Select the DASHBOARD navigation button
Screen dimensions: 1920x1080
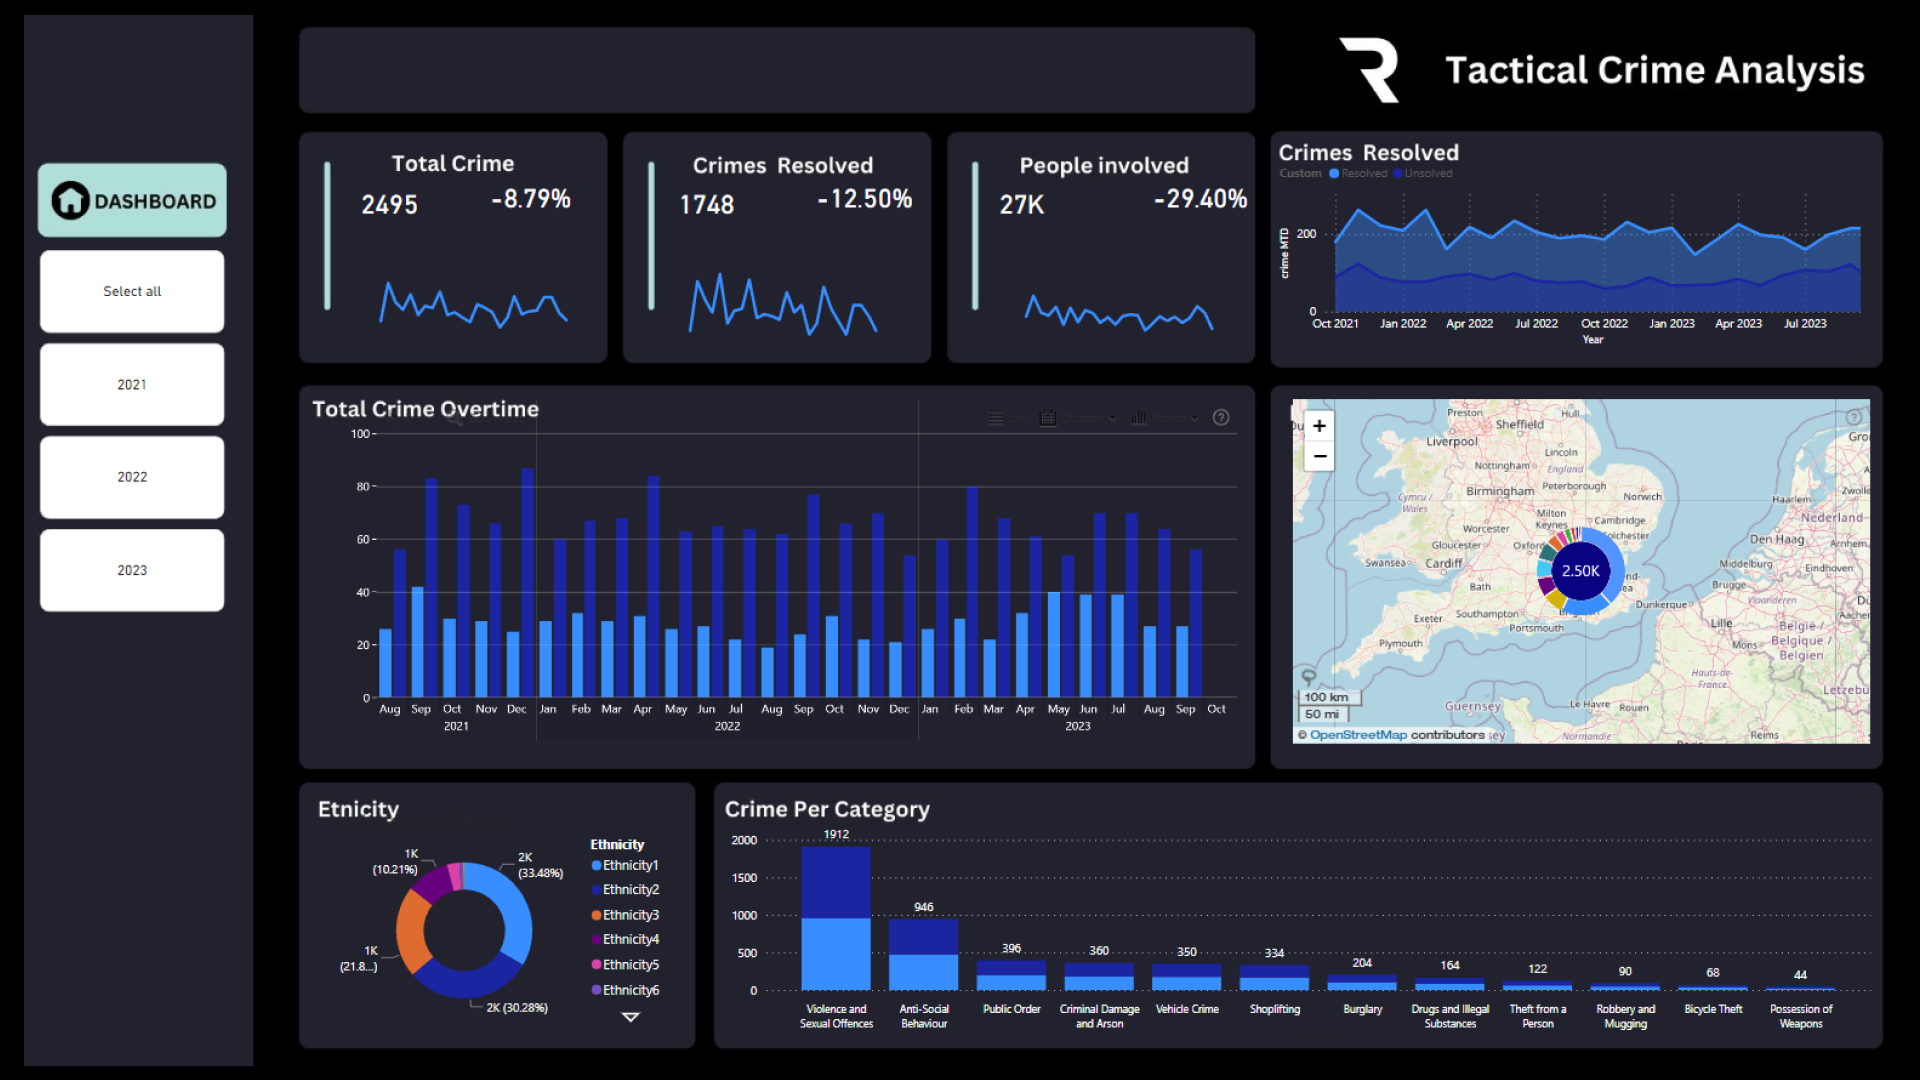(132, 200)
